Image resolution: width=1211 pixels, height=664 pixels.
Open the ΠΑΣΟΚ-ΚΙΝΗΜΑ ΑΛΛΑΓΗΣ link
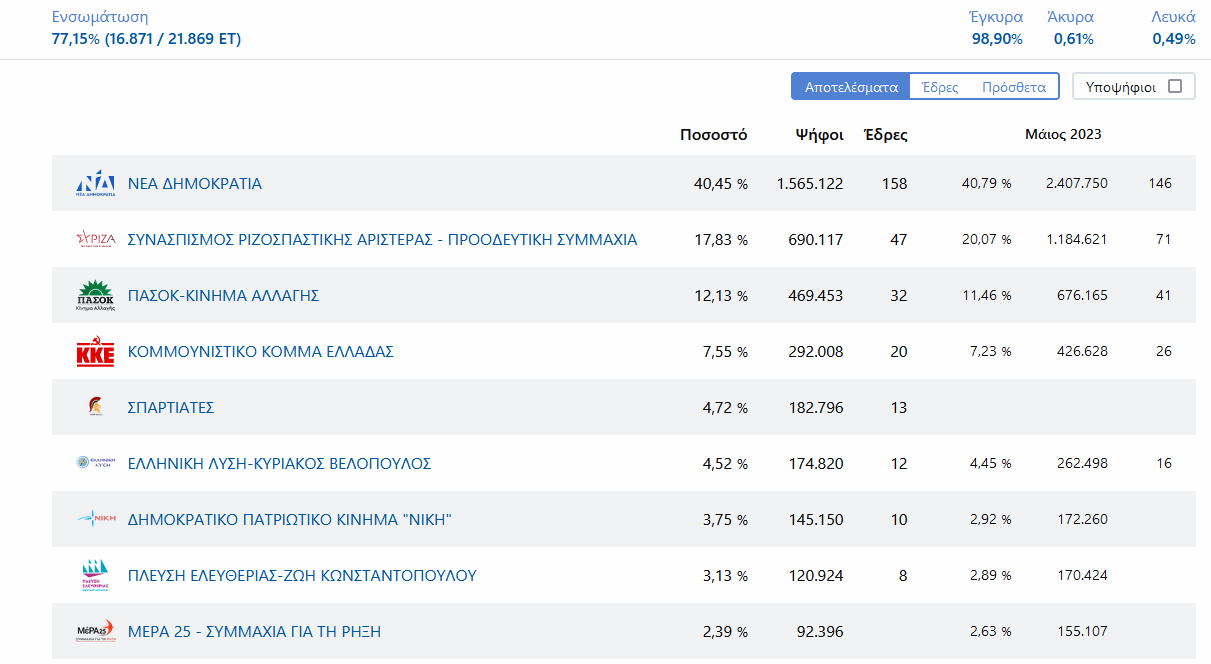223,296
